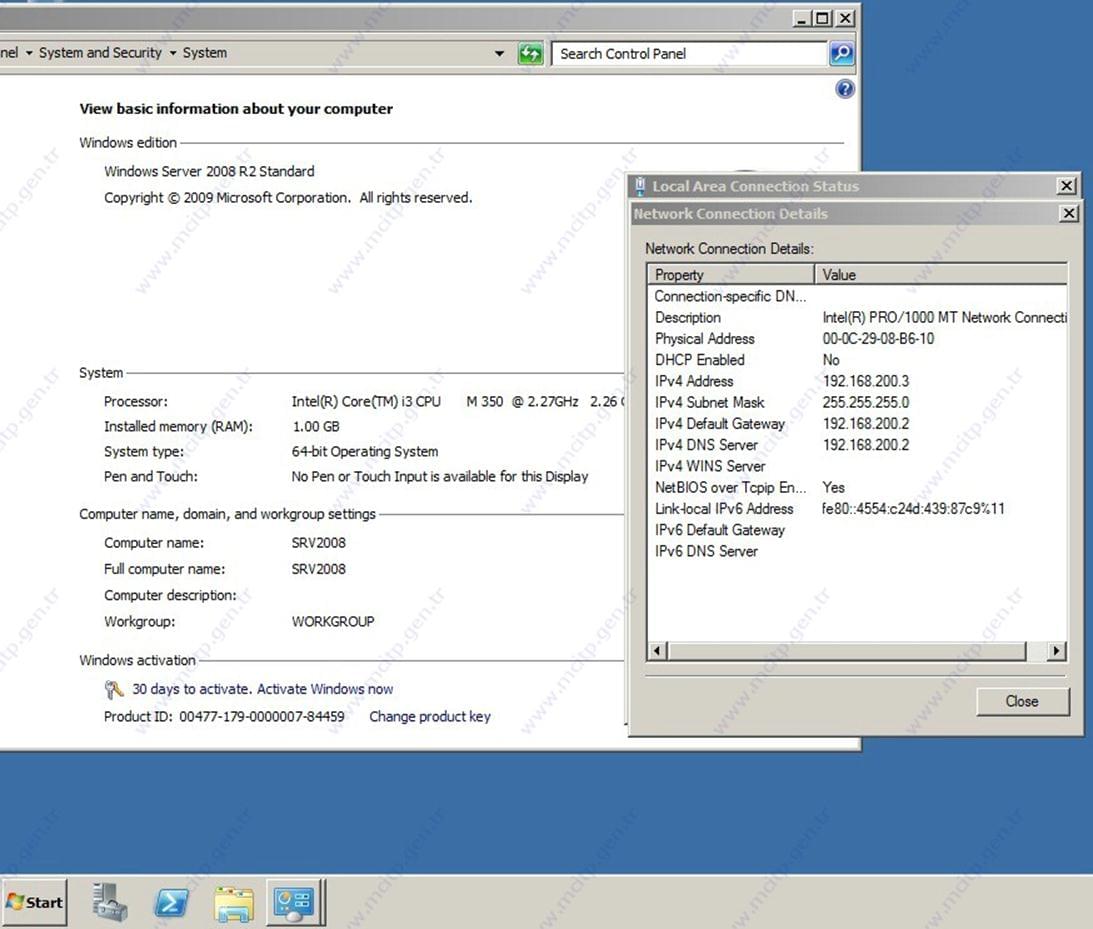Click the 64-bit Operating System value

pos(365,452)
